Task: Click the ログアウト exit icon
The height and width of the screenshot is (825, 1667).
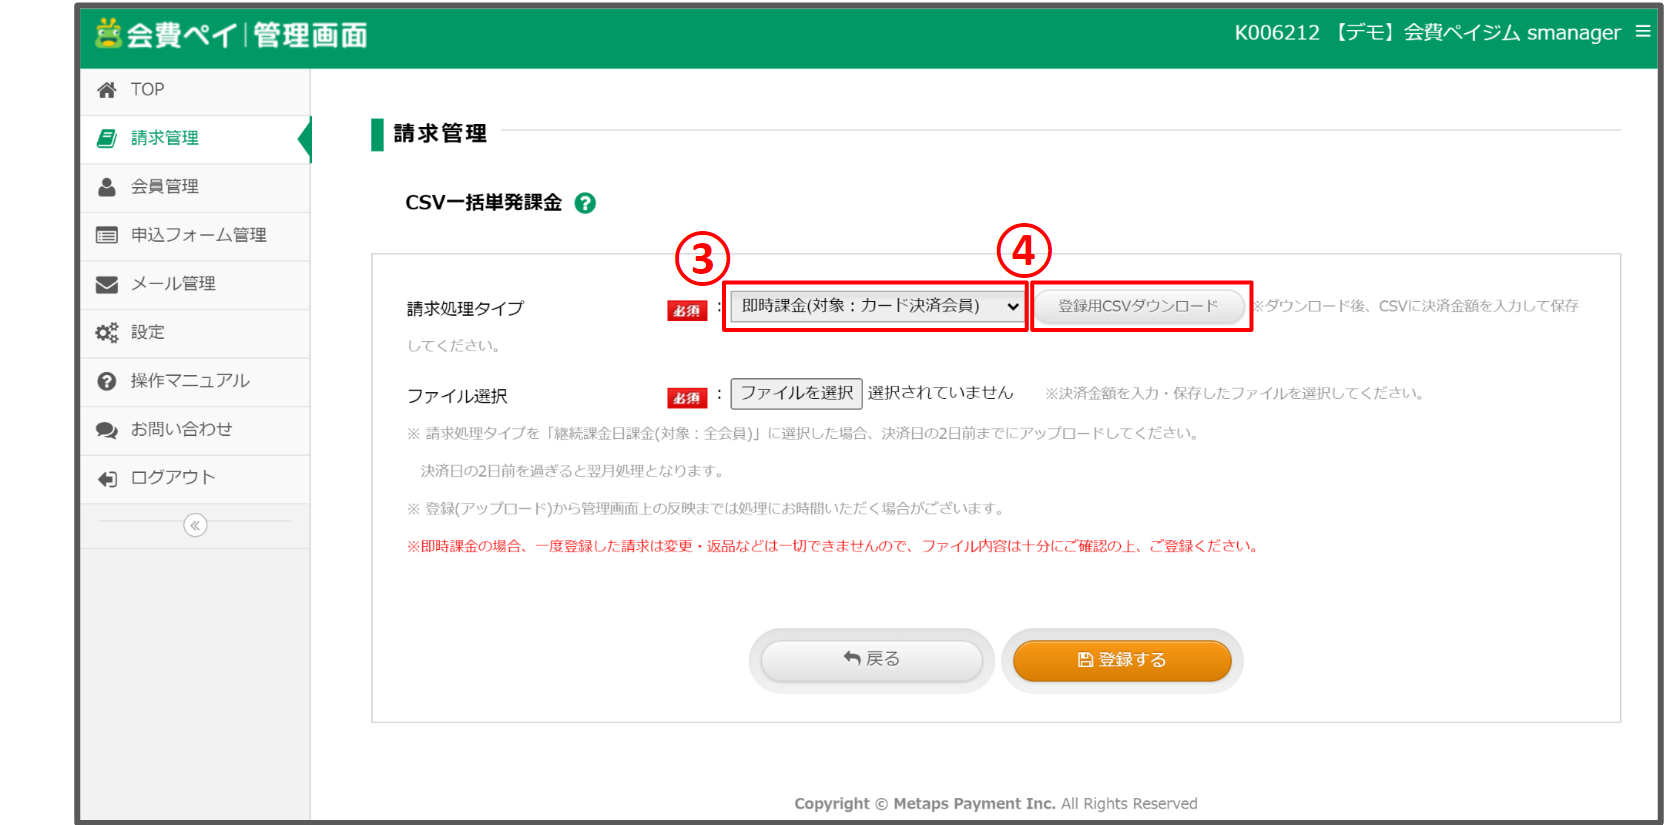Action: [x=106, y=478]
